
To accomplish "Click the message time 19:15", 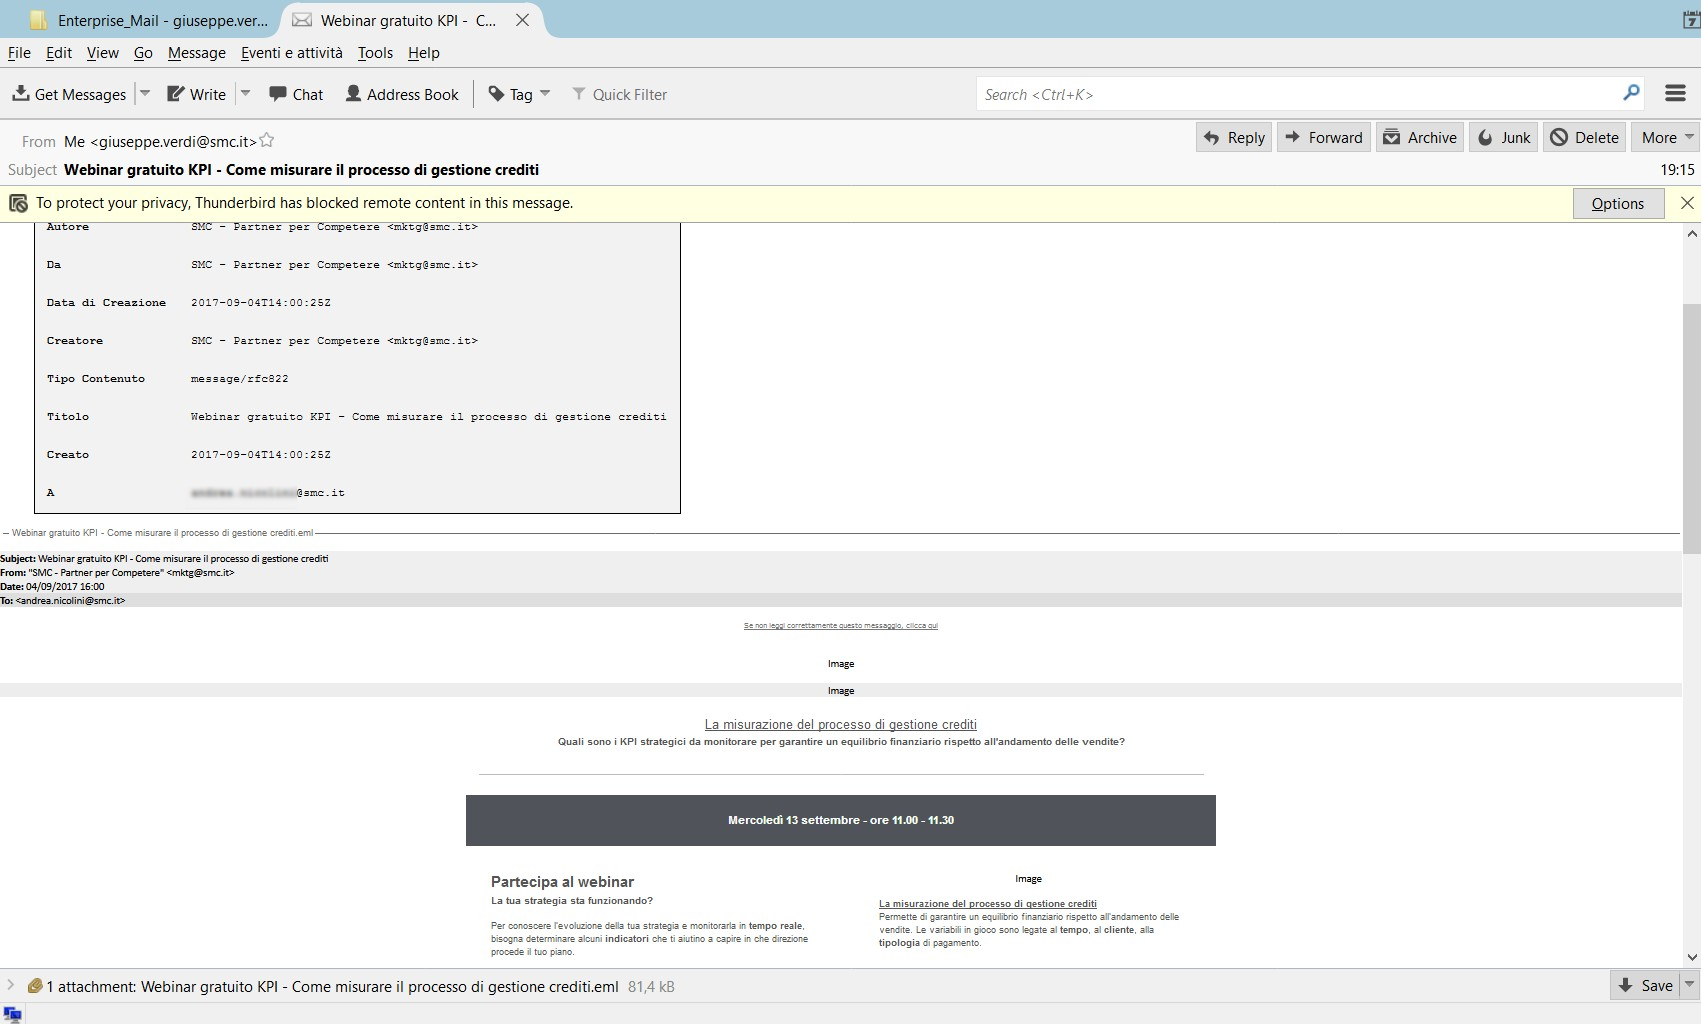I will click(1677, 170).
